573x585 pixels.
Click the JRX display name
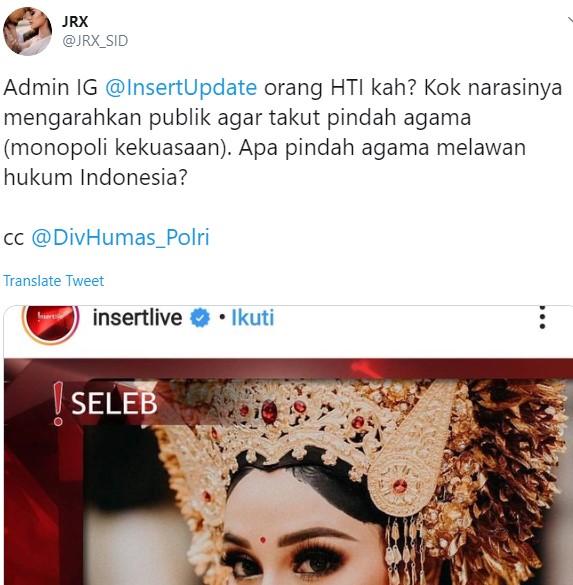(75, 22)
